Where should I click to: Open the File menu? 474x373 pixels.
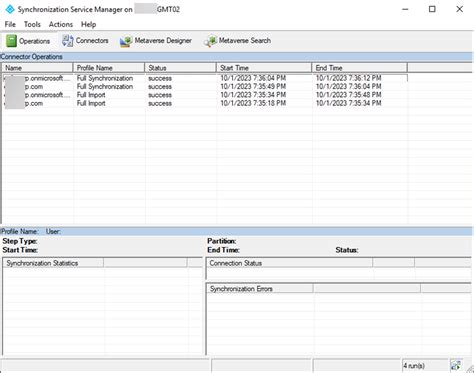(x=10, y=24)
